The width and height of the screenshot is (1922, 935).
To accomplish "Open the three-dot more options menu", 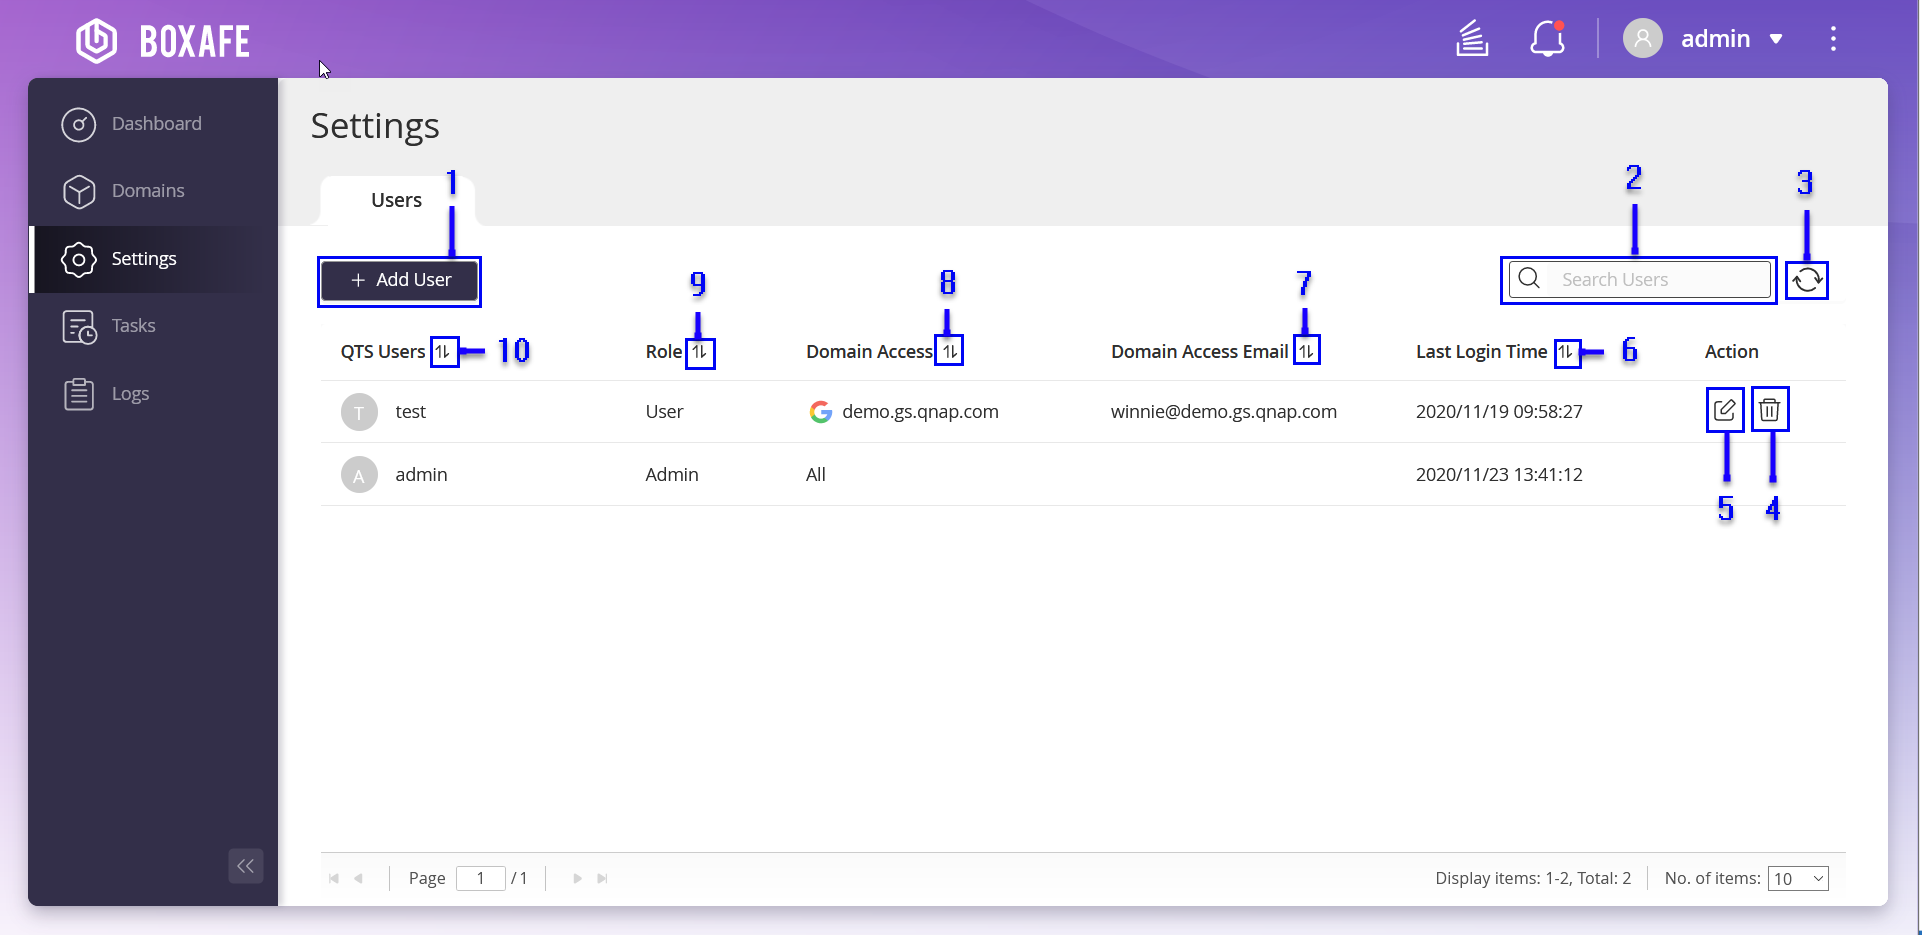I will tap(1832, 39).
